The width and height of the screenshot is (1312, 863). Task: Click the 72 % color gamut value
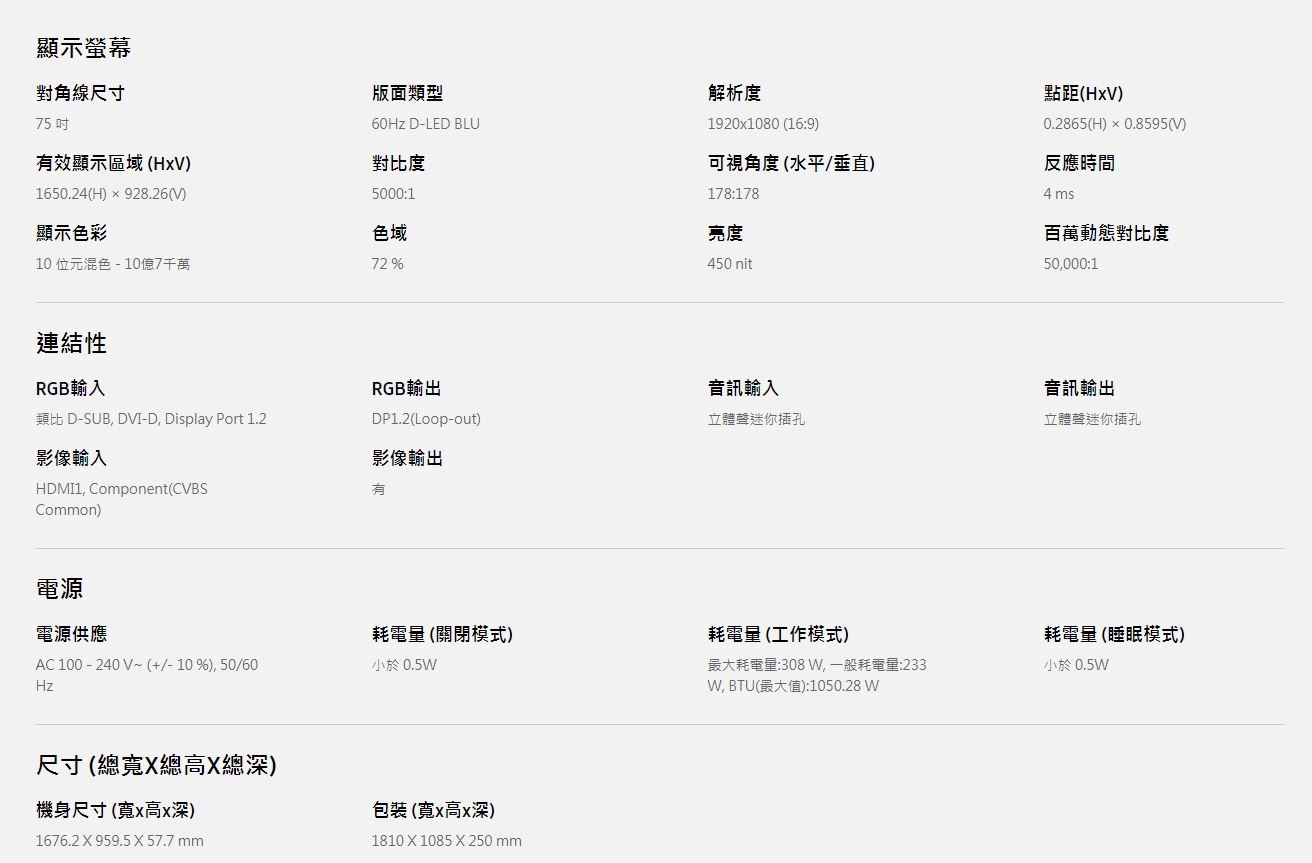point(387,264)
